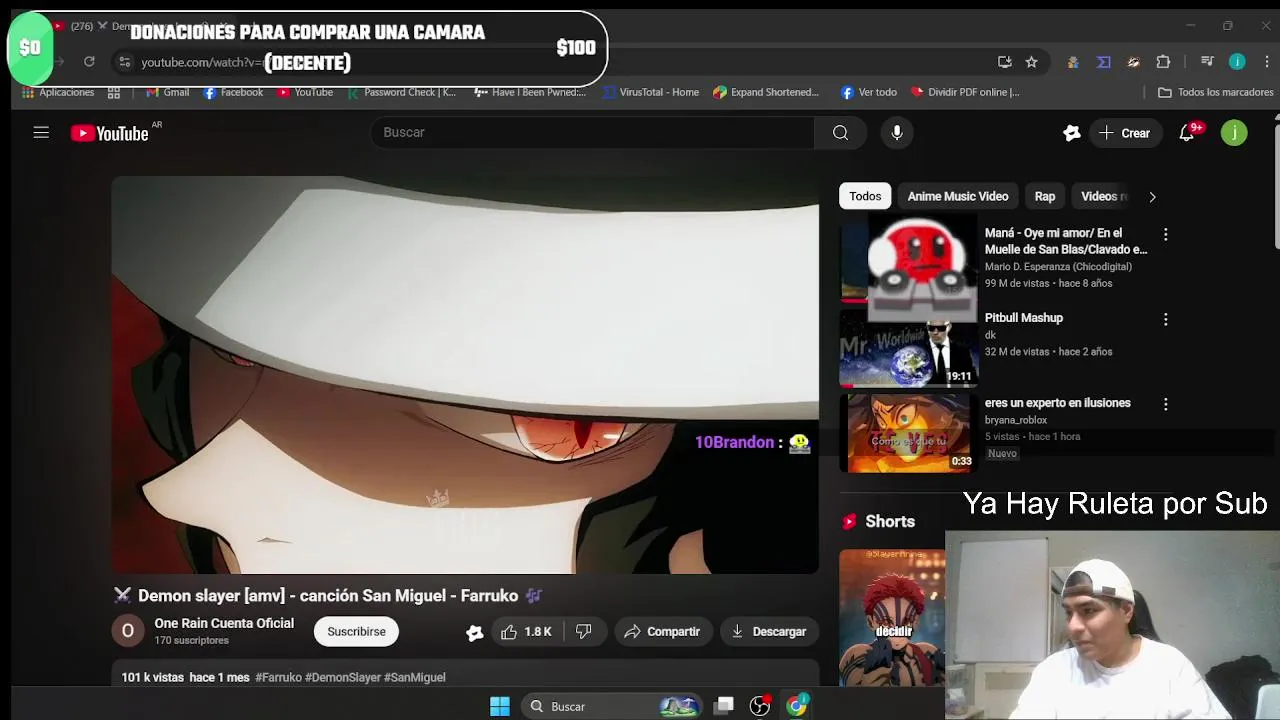This screenshot has width=1280, height=720.
Task: Open the YouTube account avatar menu
Action: tap(1234, 133)
